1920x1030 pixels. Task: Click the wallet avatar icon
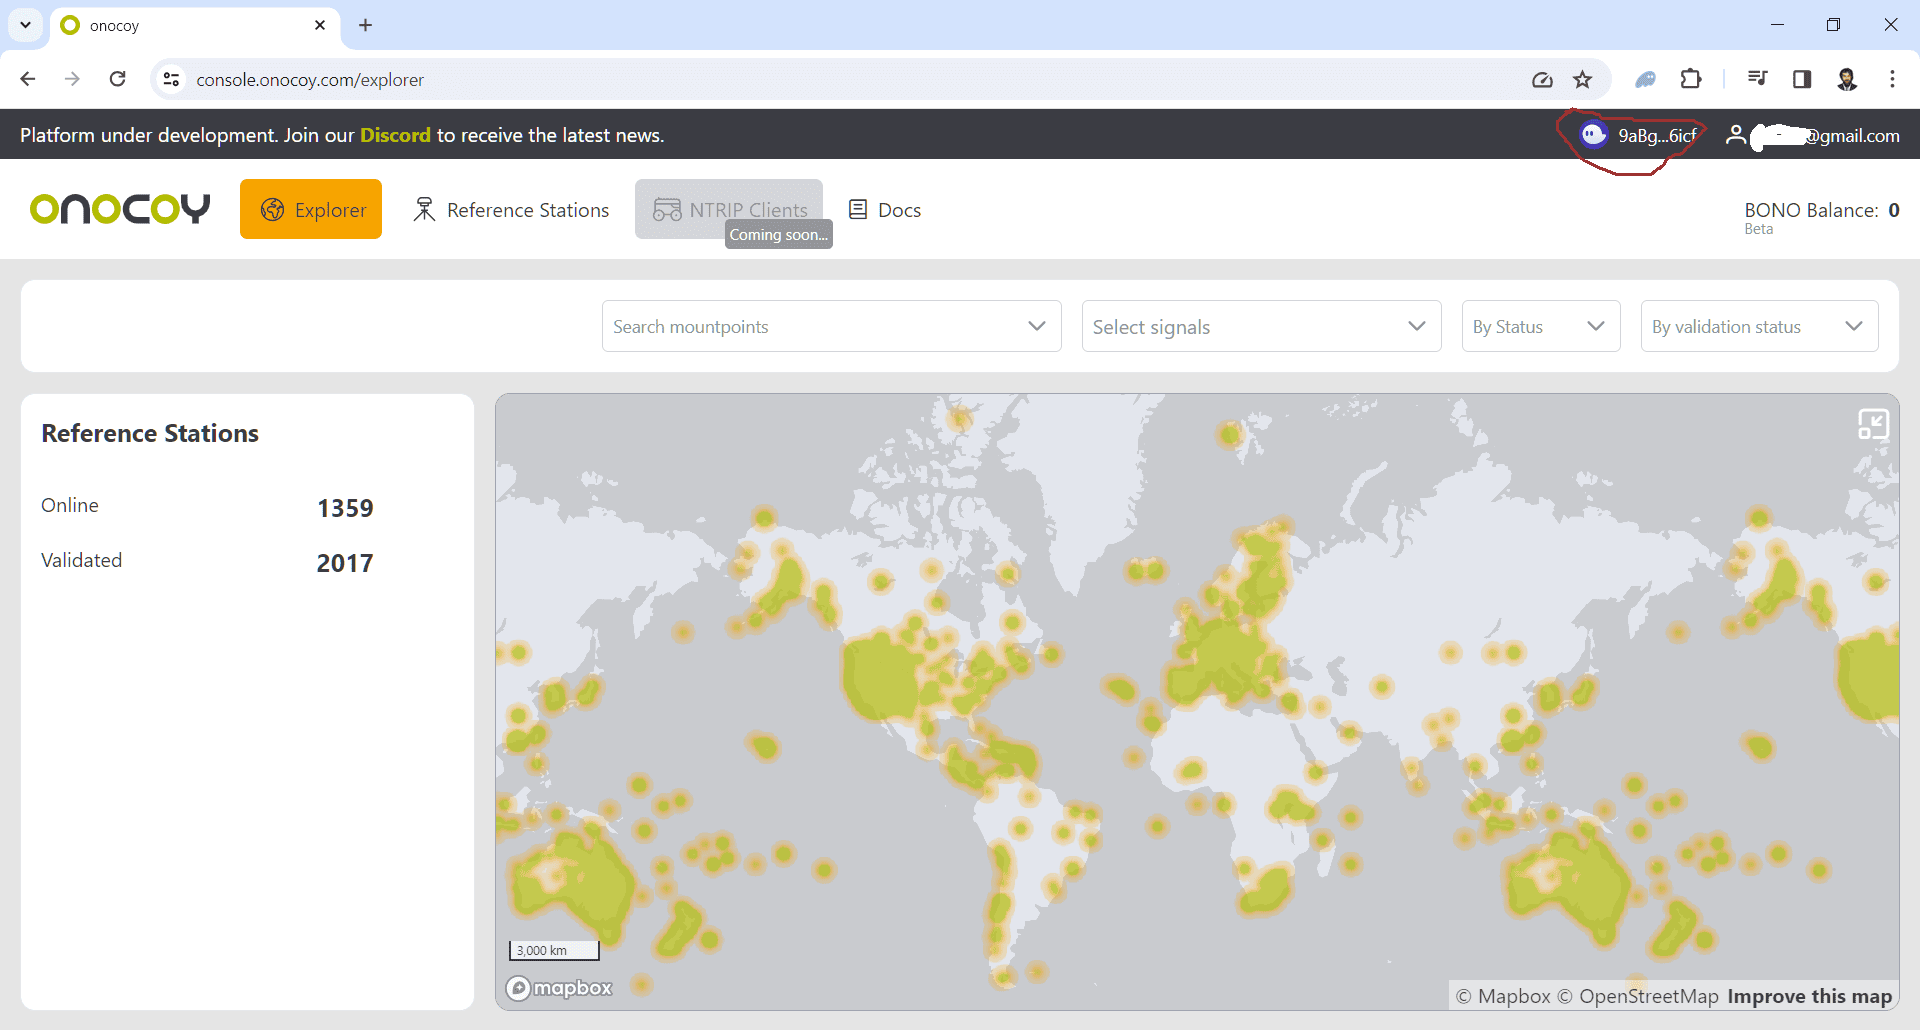tap(1593, 134)
